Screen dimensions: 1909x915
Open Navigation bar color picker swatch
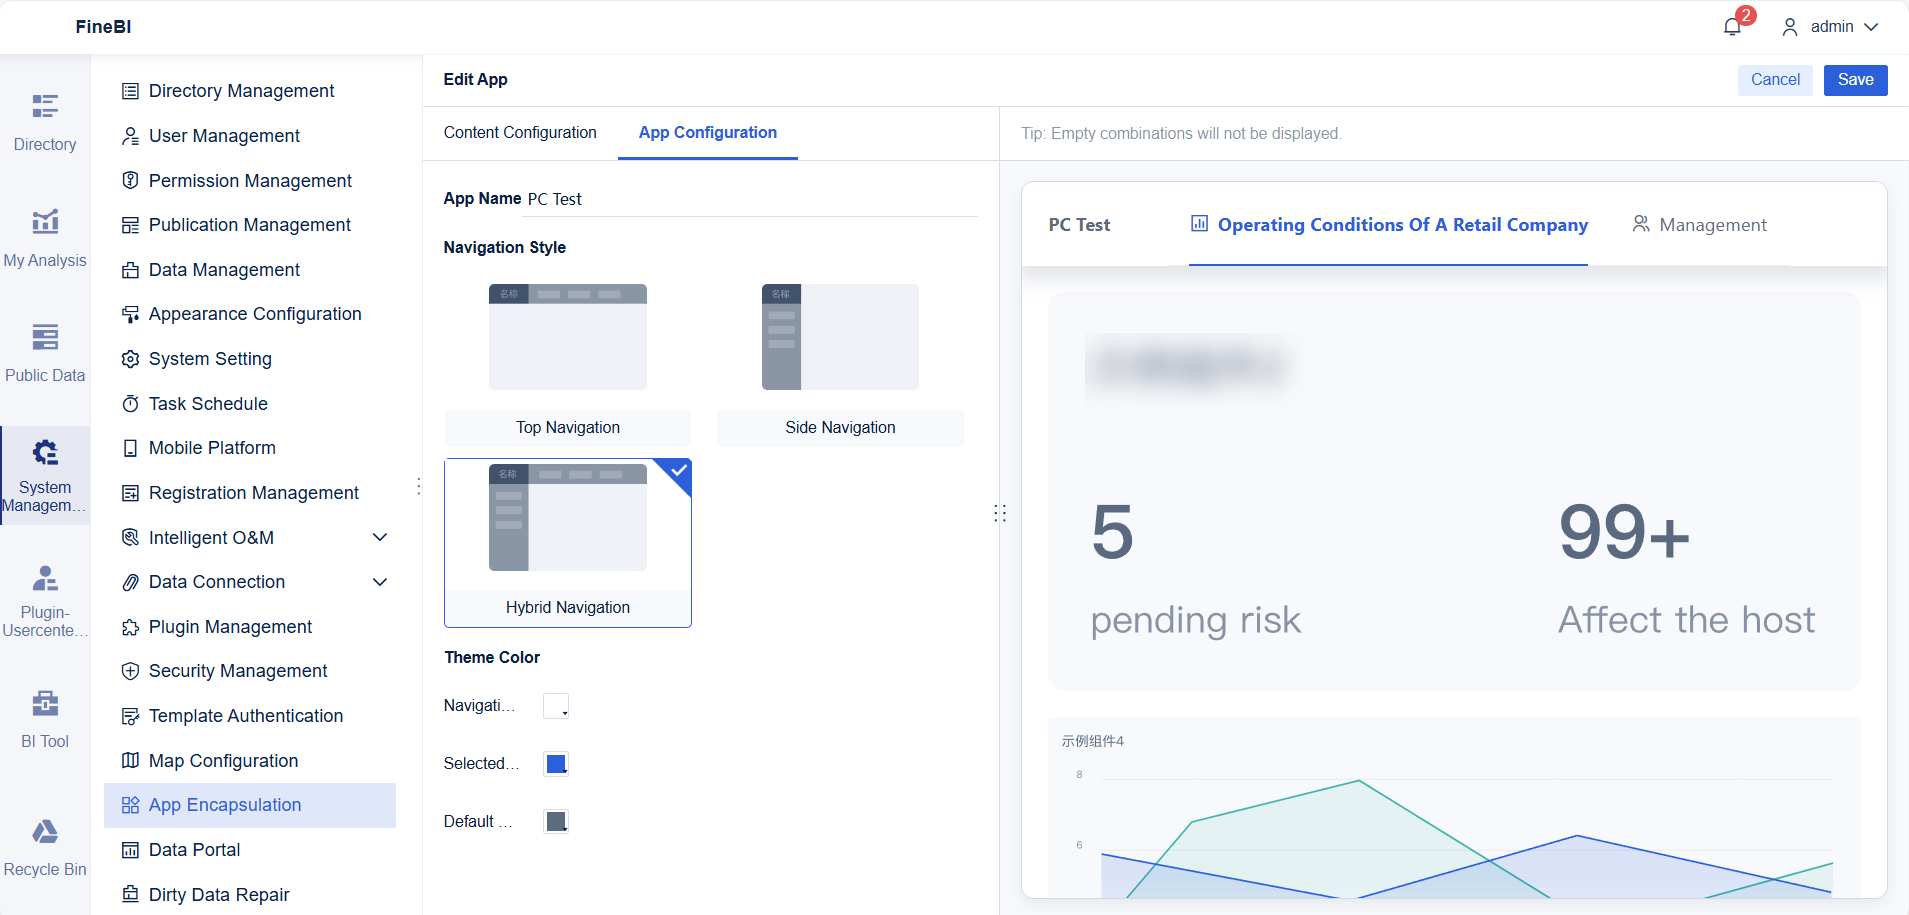point(556,706)
